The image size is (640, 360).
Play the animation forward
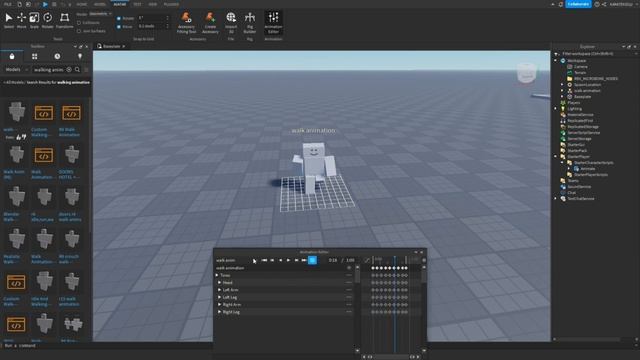click(x=288, y=260)
